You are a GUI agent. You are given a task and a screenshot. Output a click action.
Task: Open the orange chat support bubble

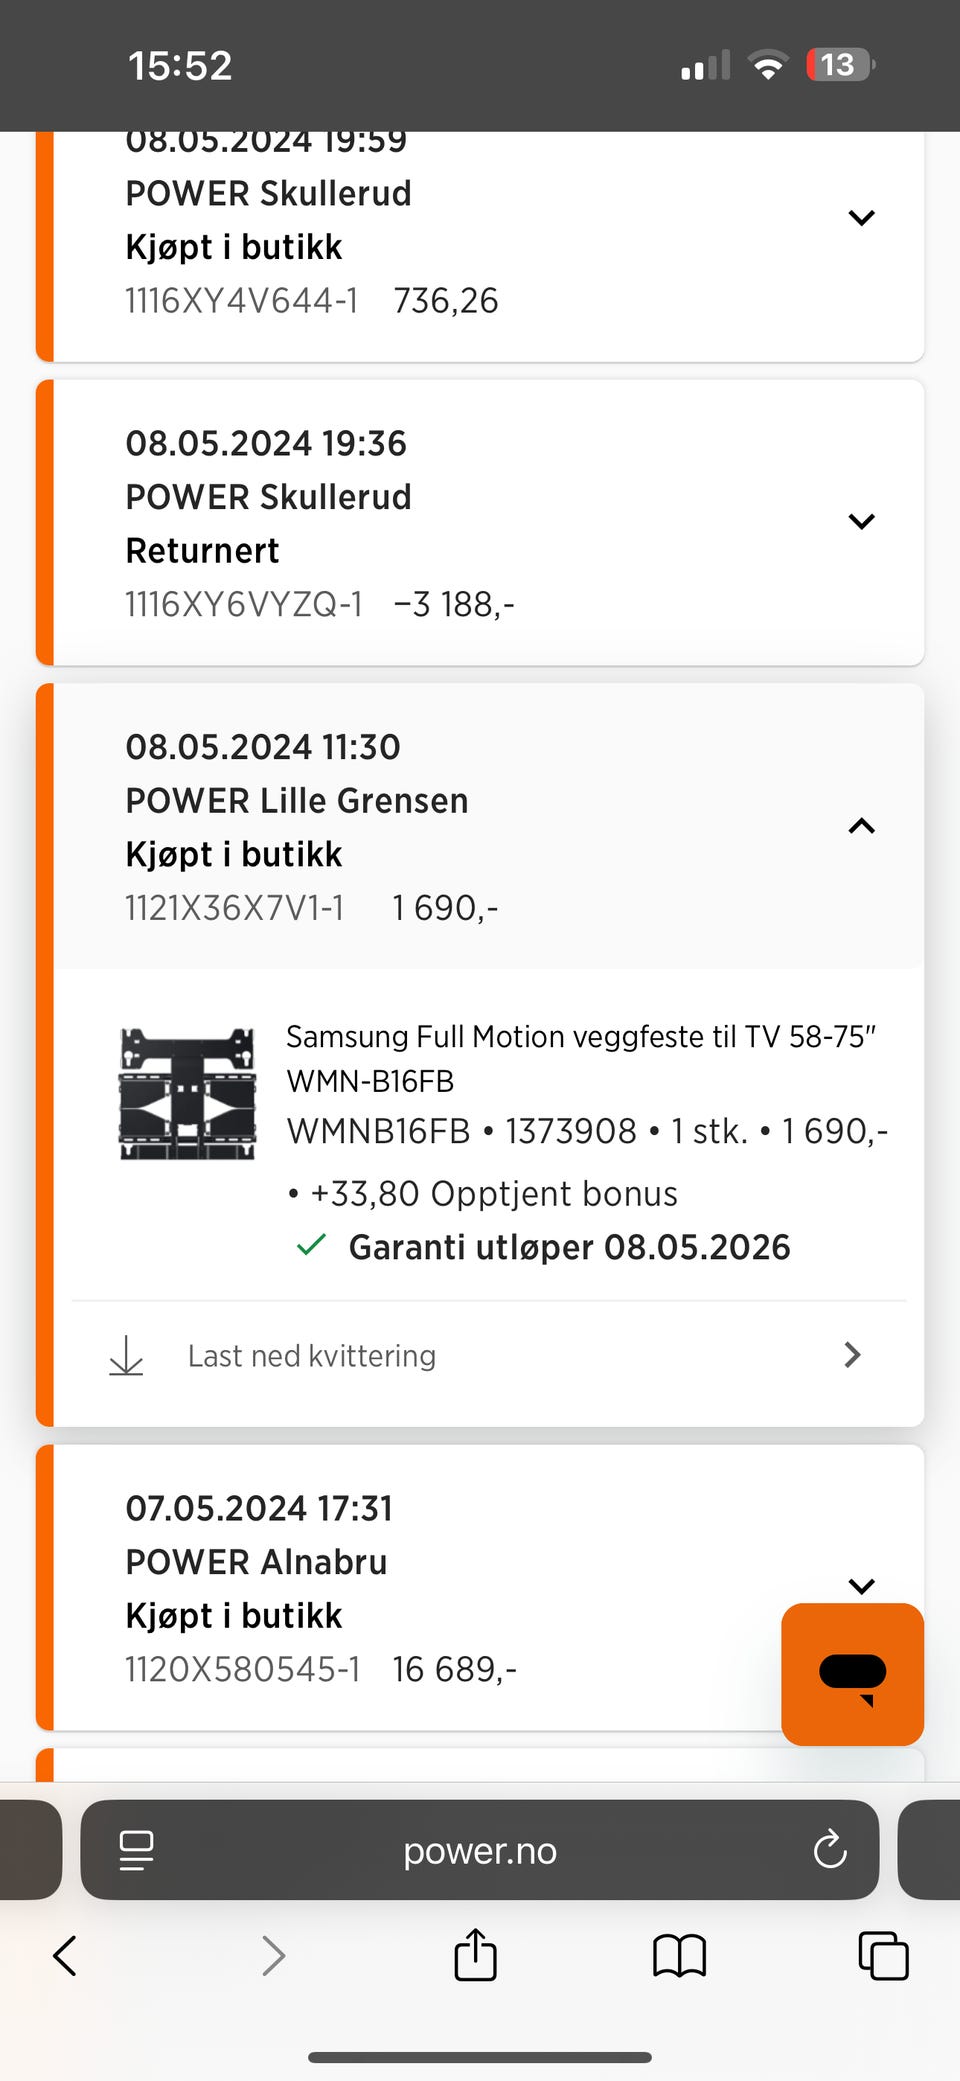pos(852,1674)
